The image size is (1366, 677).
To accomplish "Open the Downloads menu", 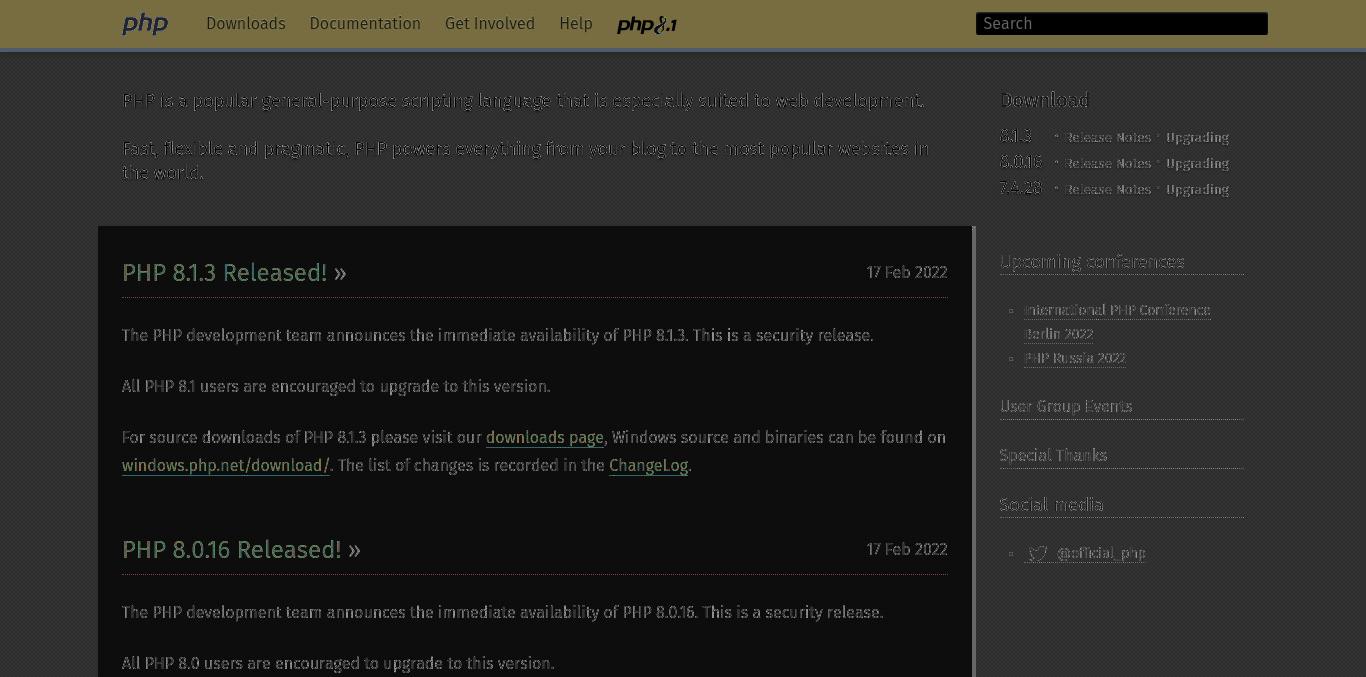I will 246,24.
